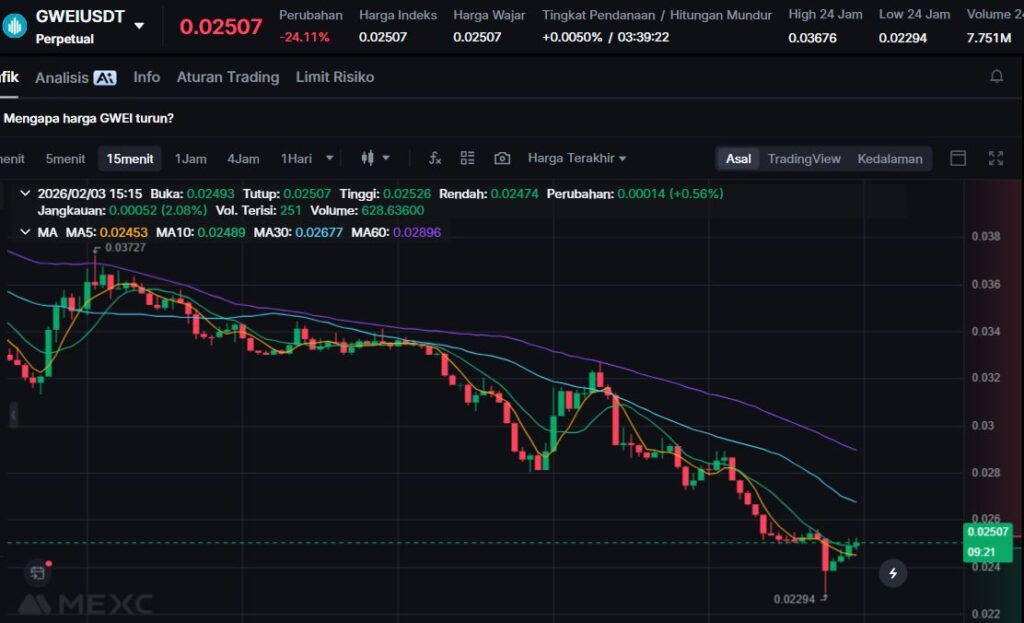1024x623 pixels.
Task: Expand chart to fullscreen
Action: coord(996,158)
